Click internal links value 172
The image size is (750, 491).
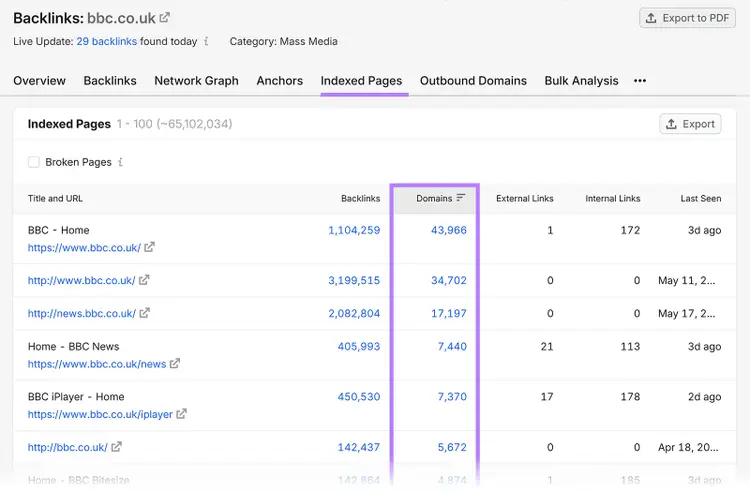pyautogui.click(x=630, y=230)
